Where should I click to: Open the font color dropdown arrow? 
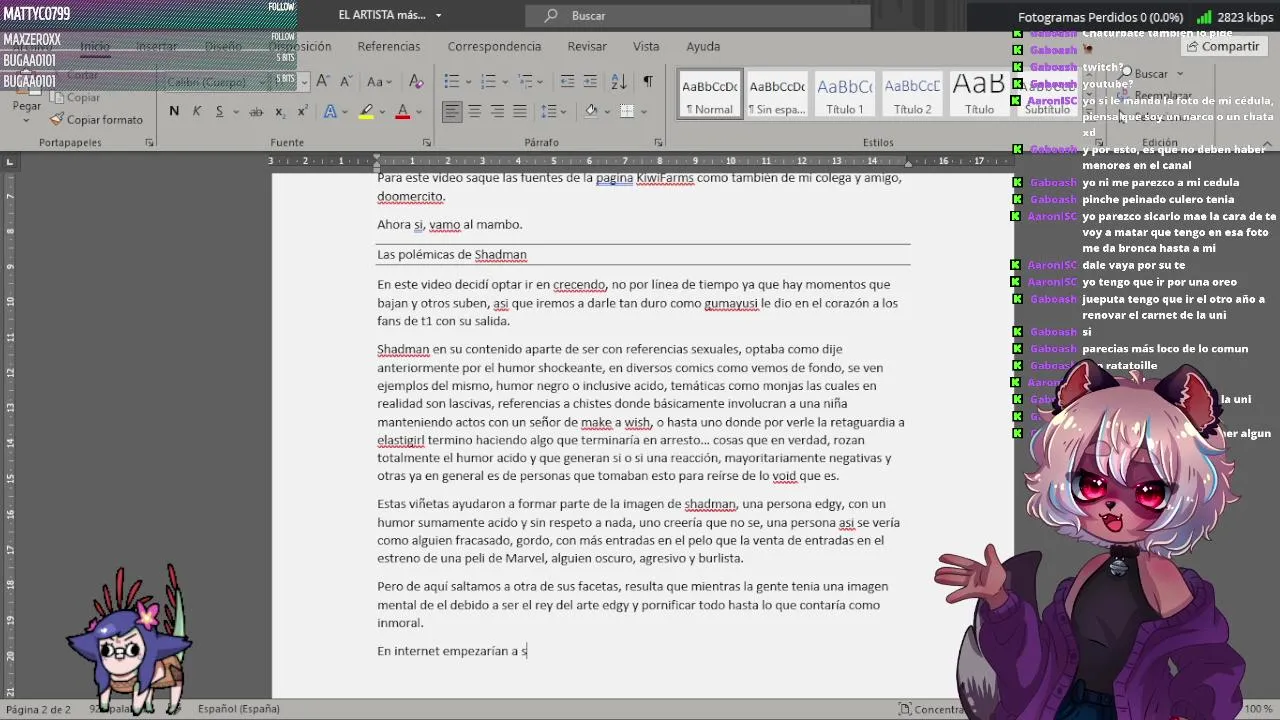pos(418,111)
